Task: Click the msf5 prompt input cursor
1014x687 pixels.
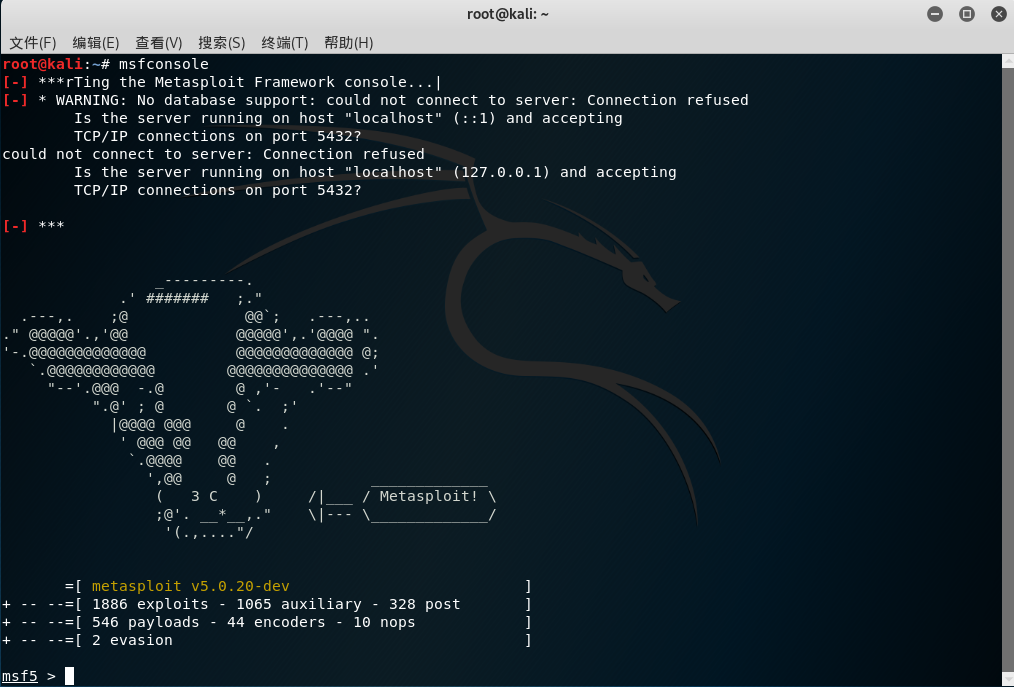Action: pos(69,676)
